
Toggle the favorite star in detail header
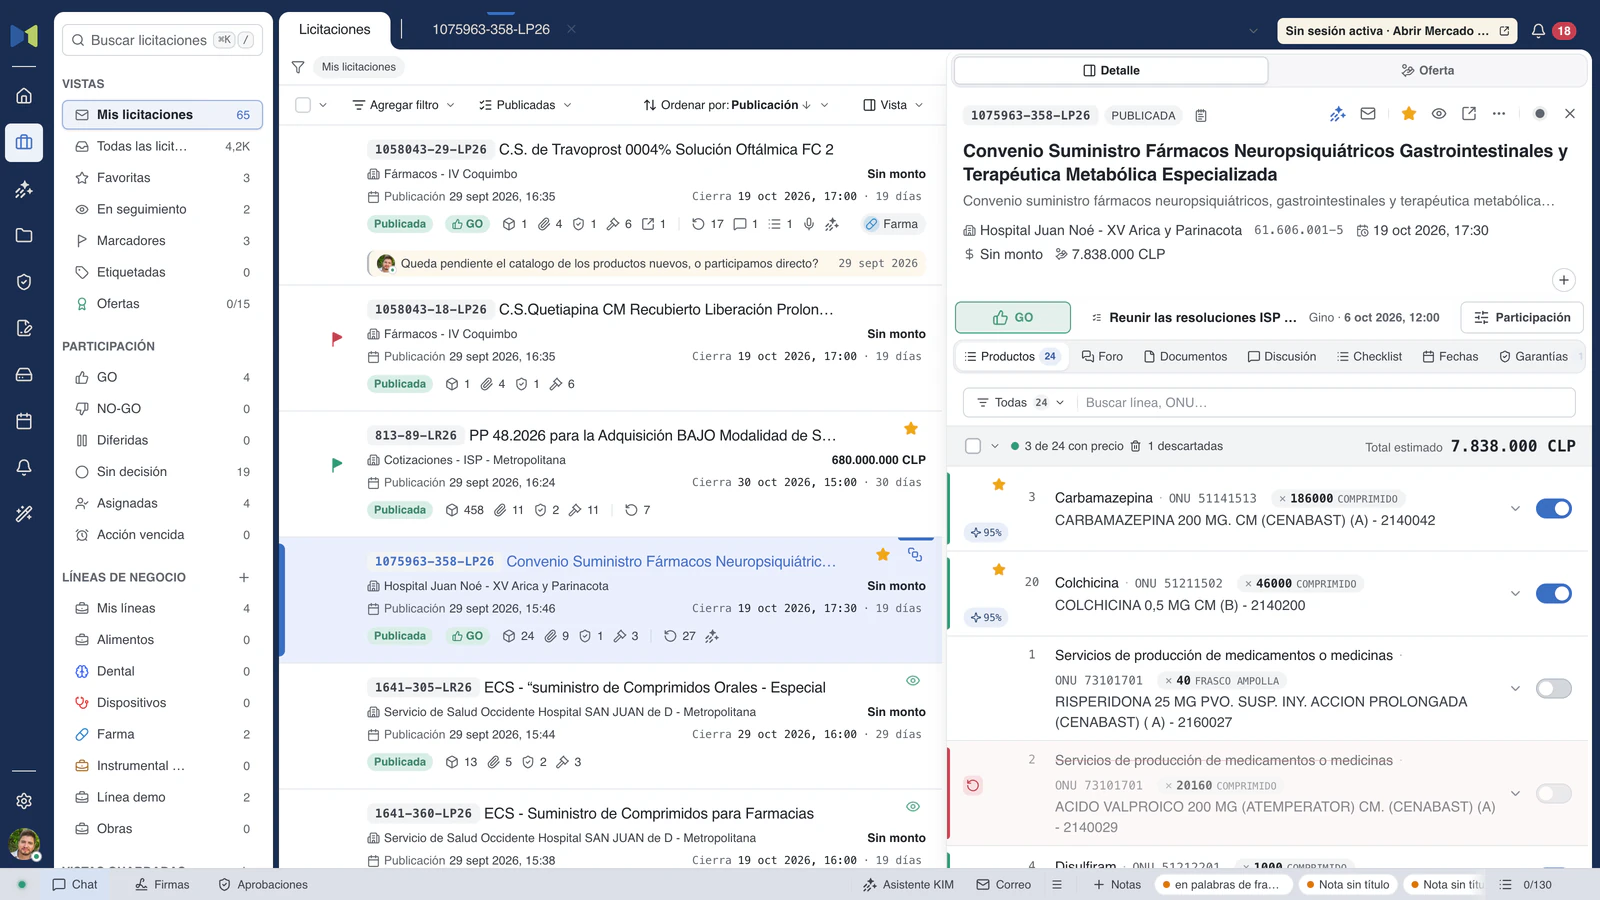pos(1409,114)
